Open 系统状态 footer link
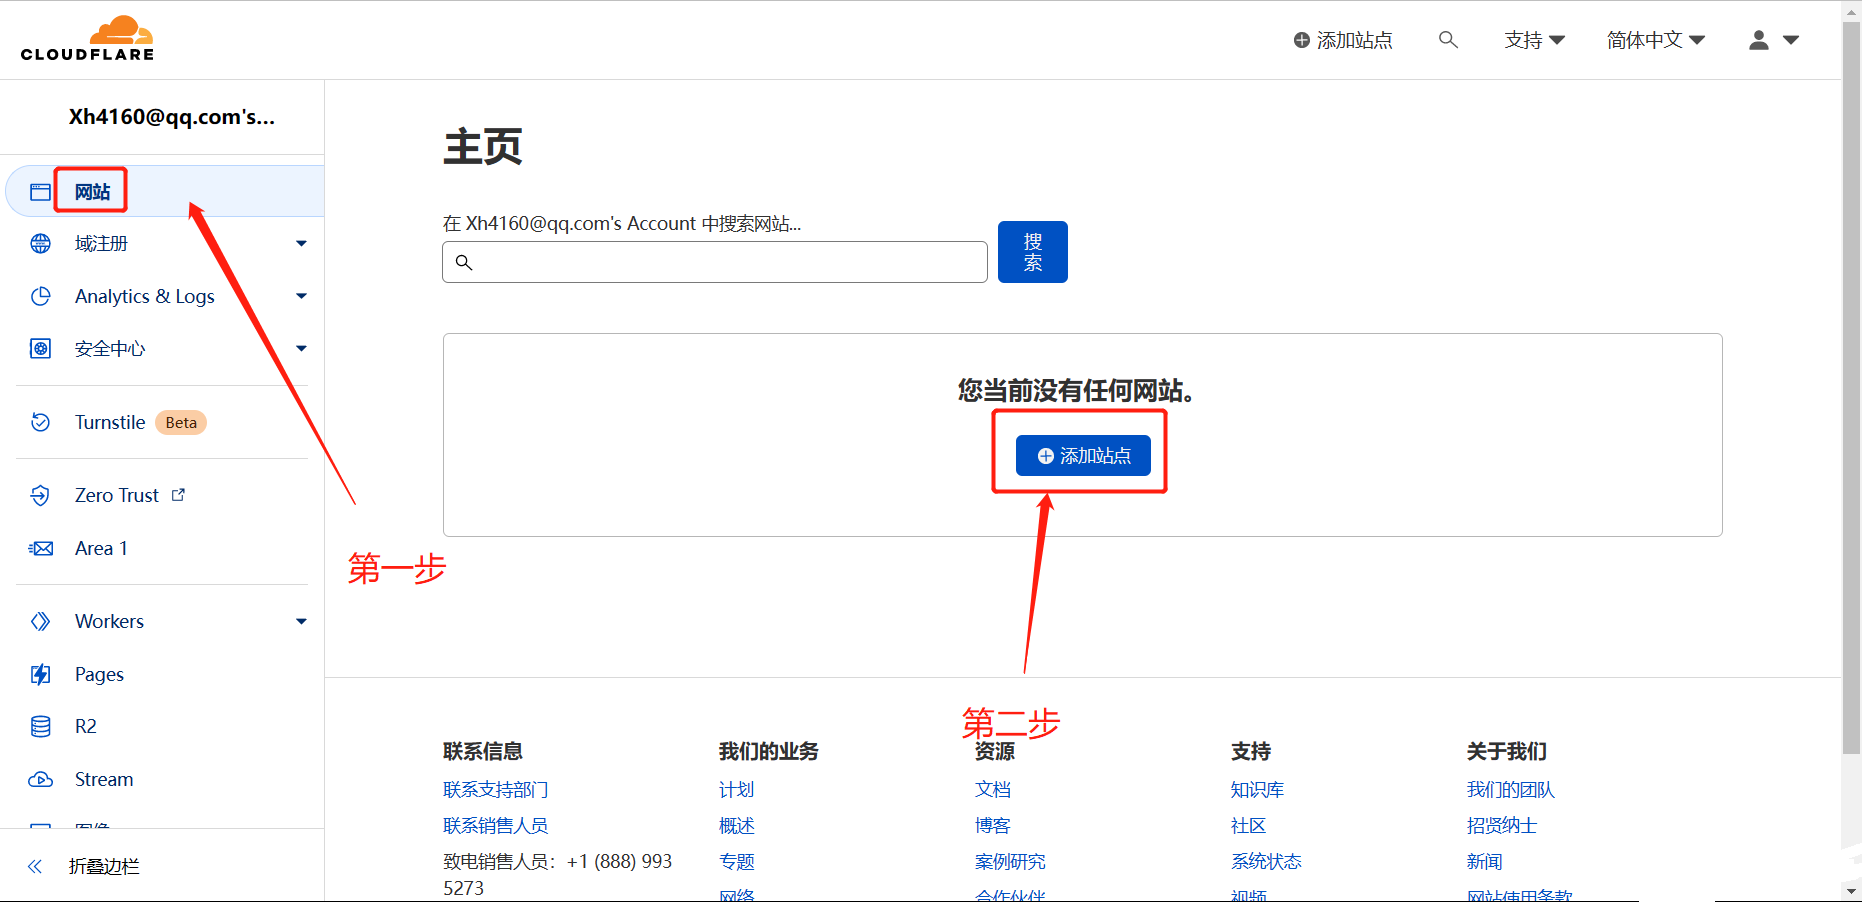Image resolution: width=1862 pixels, height=902 pixels. [1266, 861]
